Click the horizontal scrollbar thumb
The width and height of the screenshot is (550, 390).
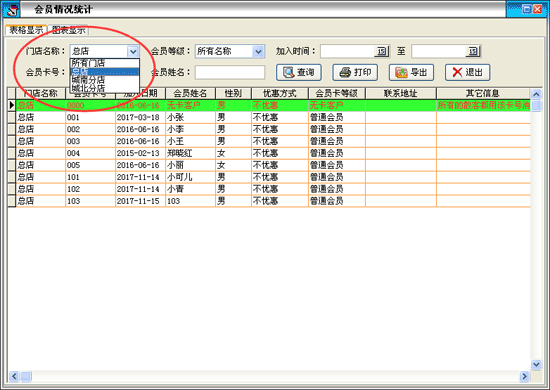[x=26, y=376]
